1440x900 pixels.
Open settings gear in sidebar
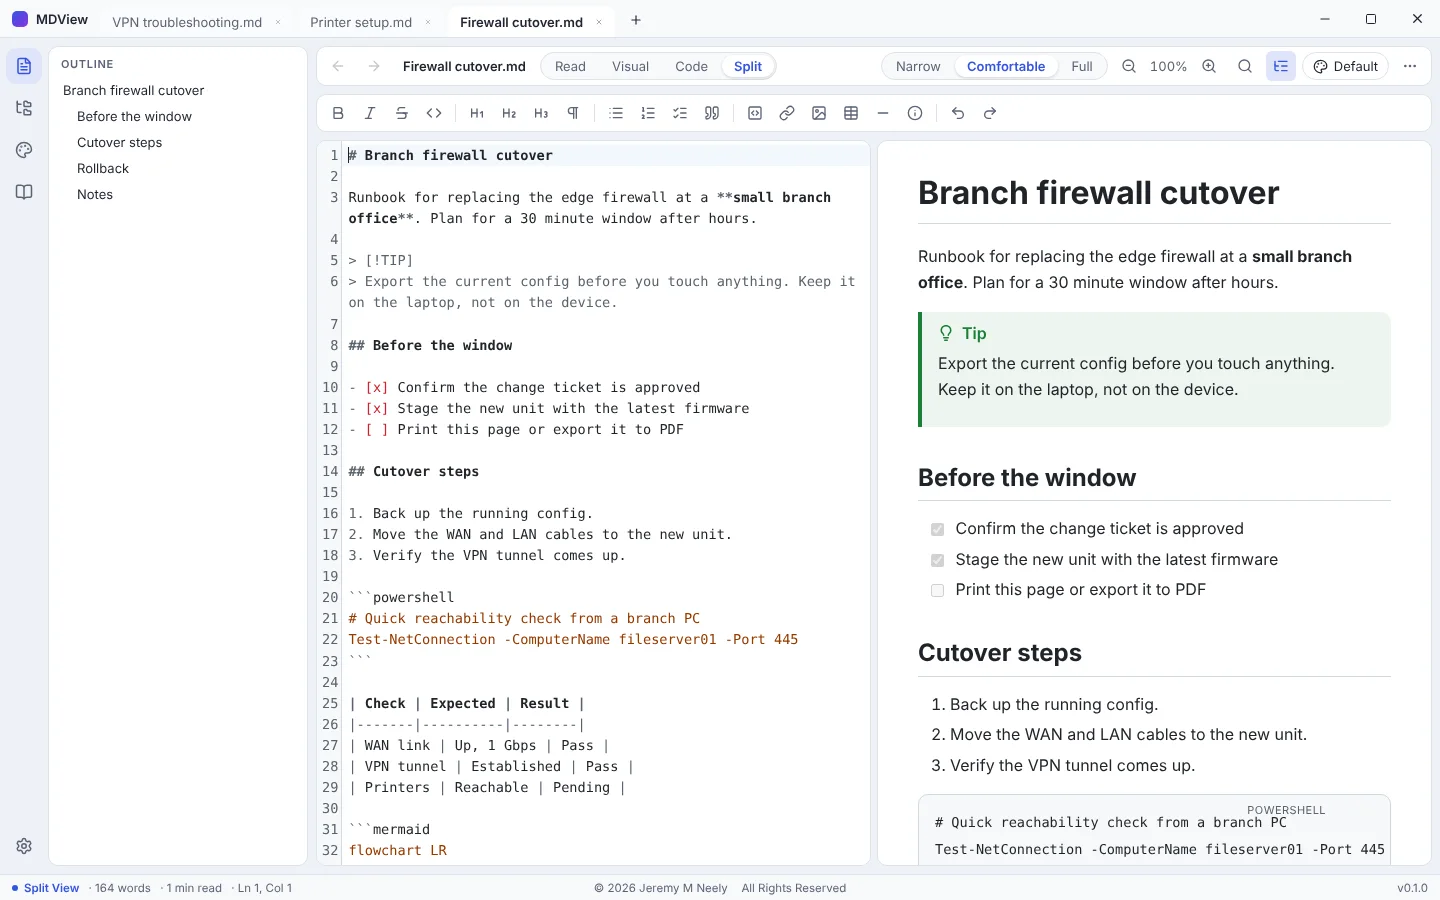(24, 846)
